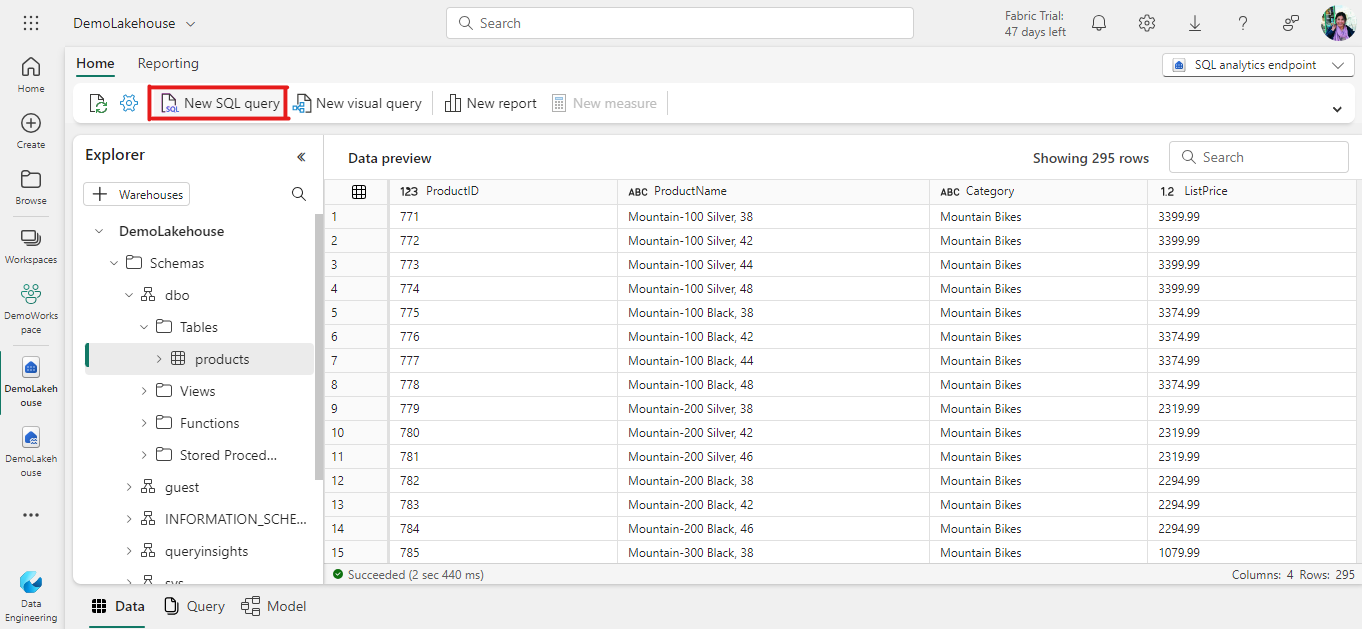This screenshot has height=629, width=1362.
Task: Click the Succeeded status message
Action: [x=409, y=575]
